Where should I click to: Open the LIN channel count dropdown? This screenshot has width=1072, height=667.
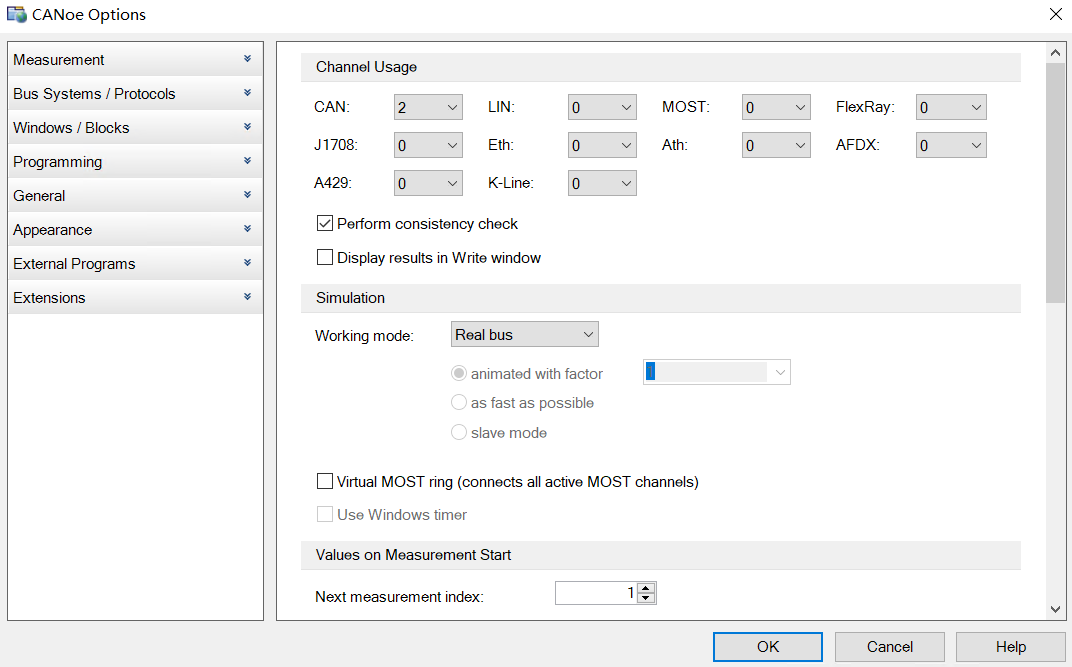tap(602, 107)
